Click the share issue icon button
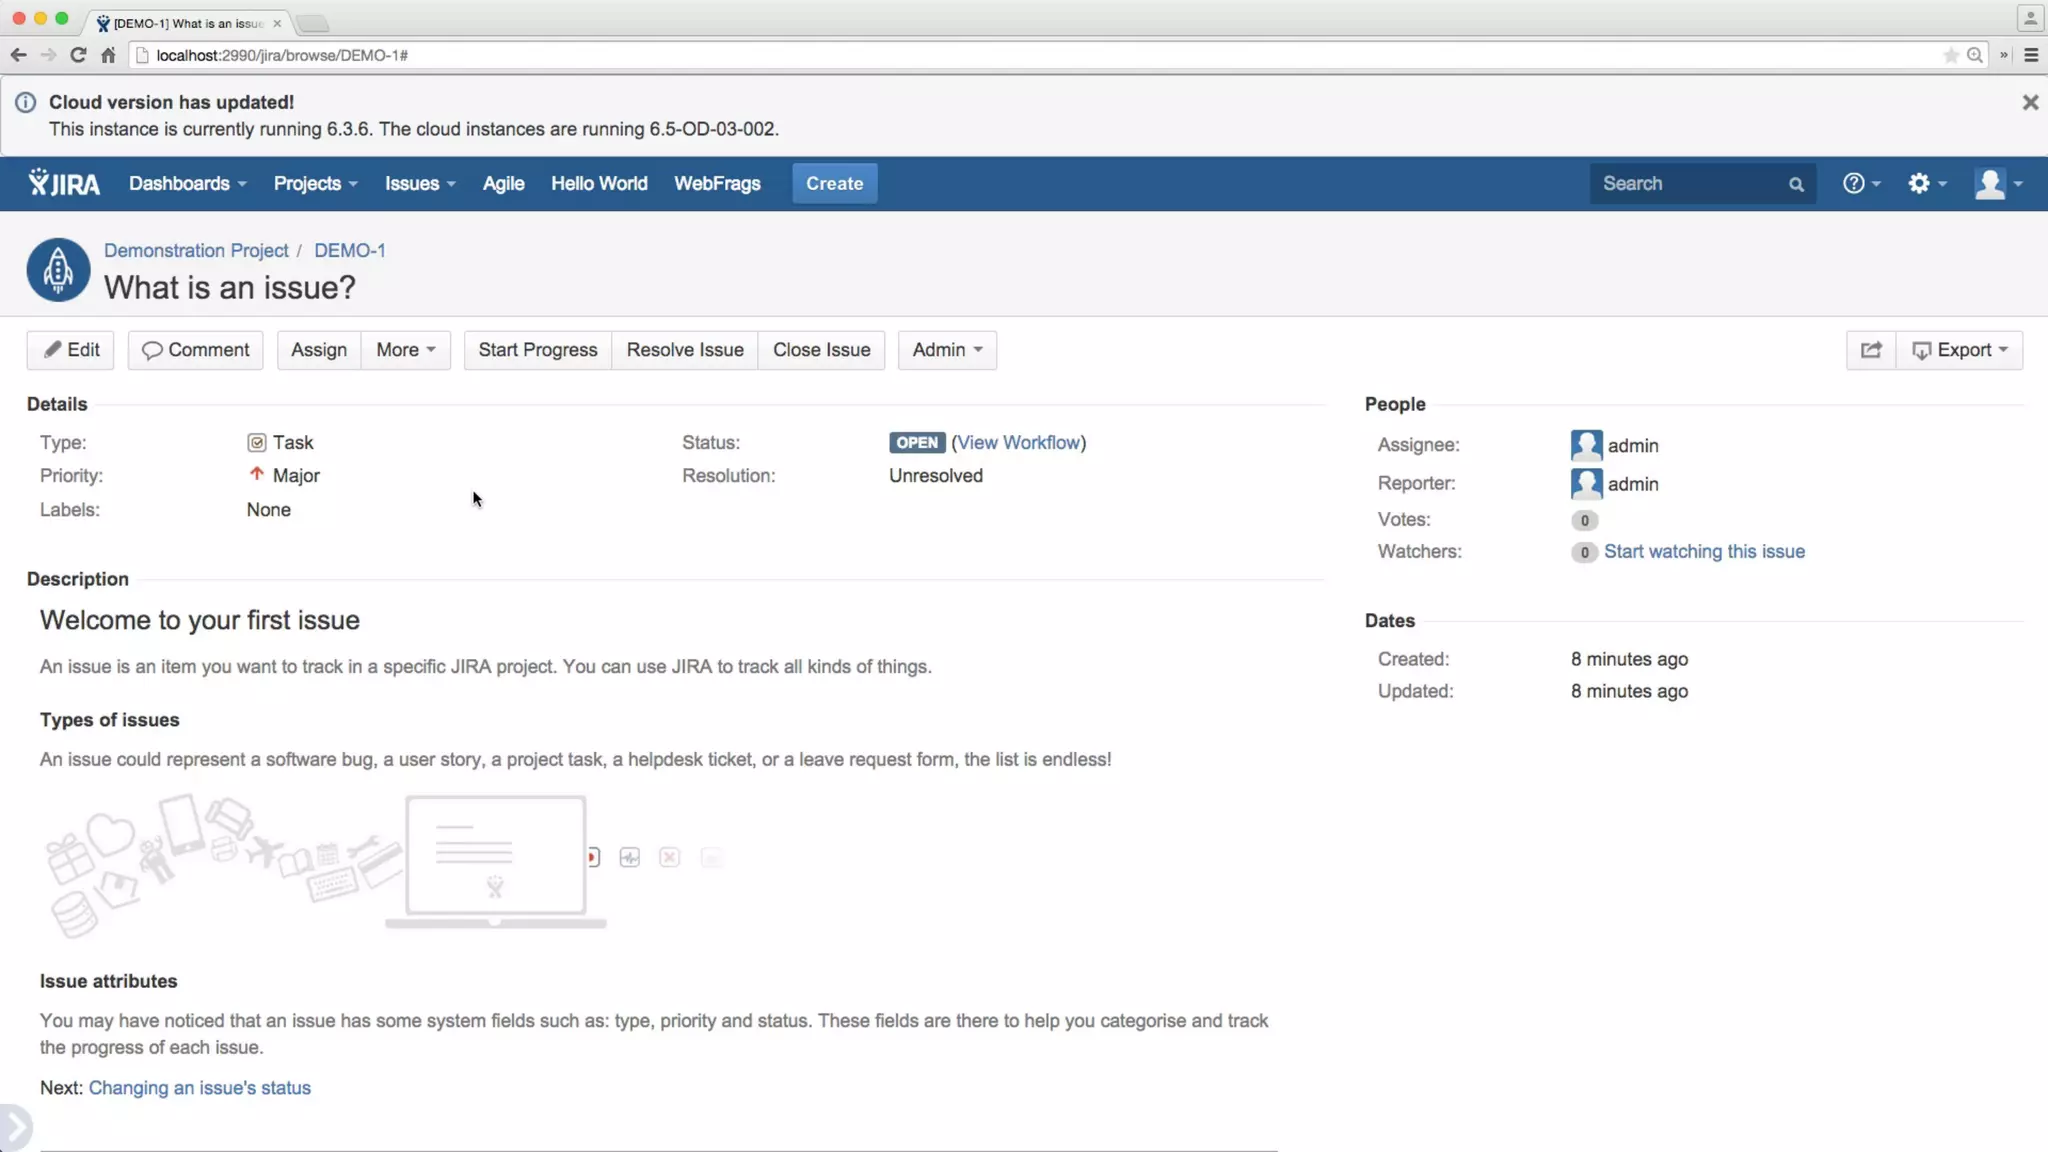The width and height of the screenshot is (2048, 1152). pyautogui.click(x=1870, y=350)
